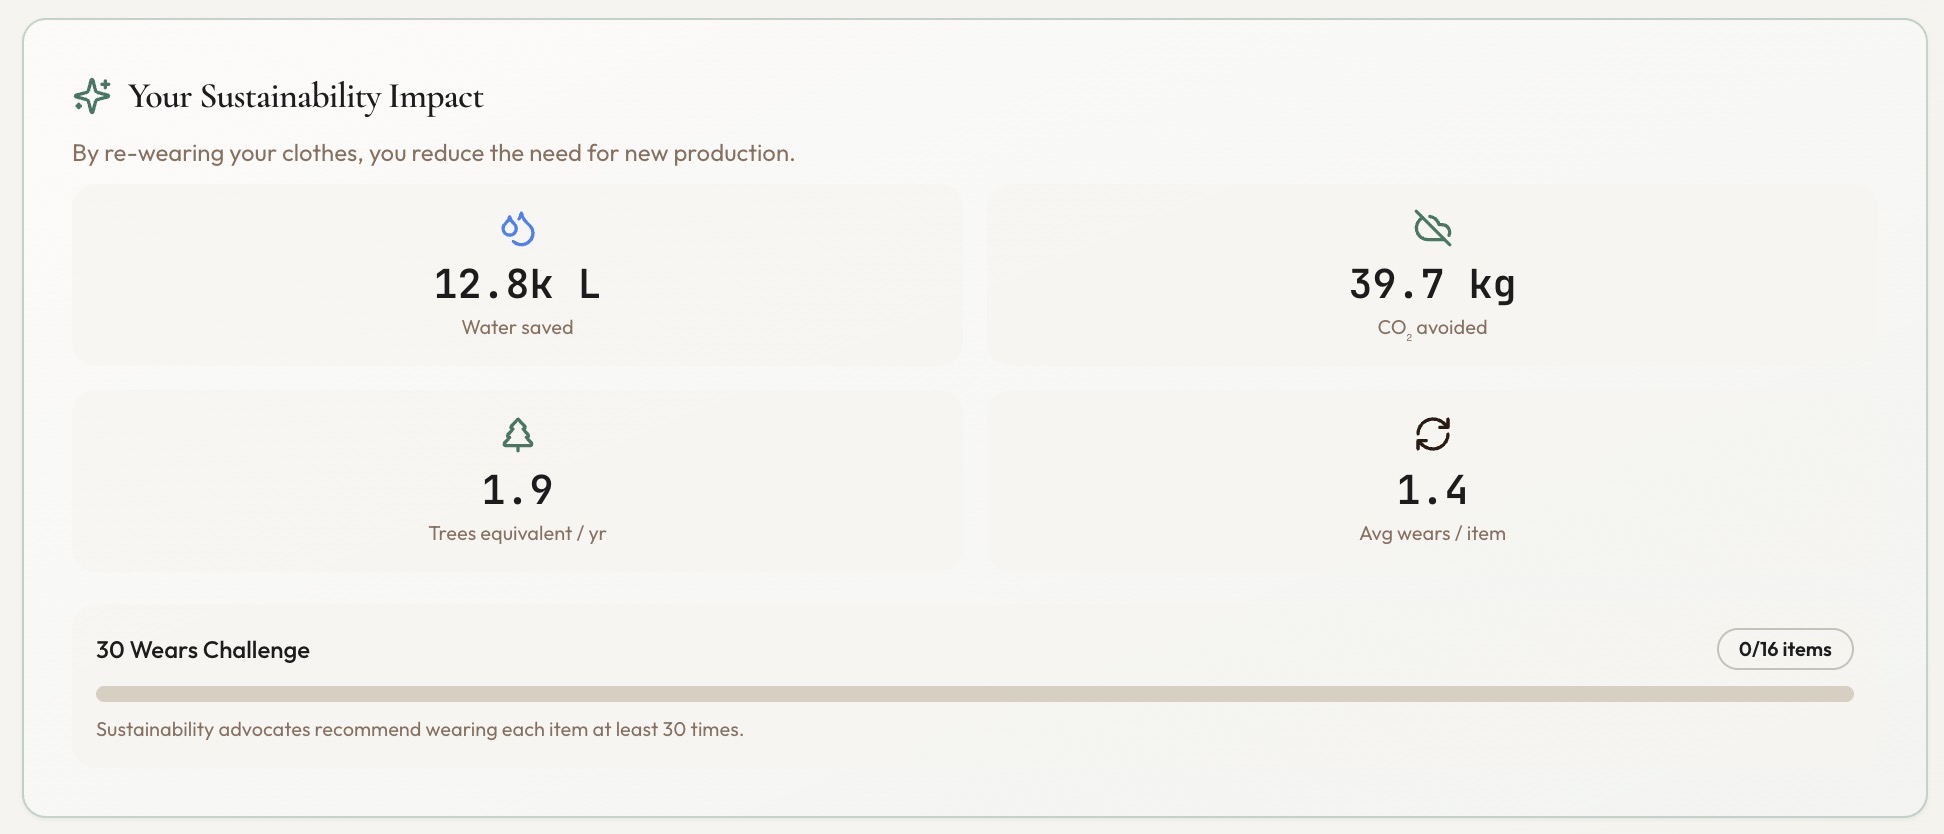The width and height of the screenshot is (1944, 834).
Task: Click the CO2 avoided stat card
Action: pos(1432,275)
